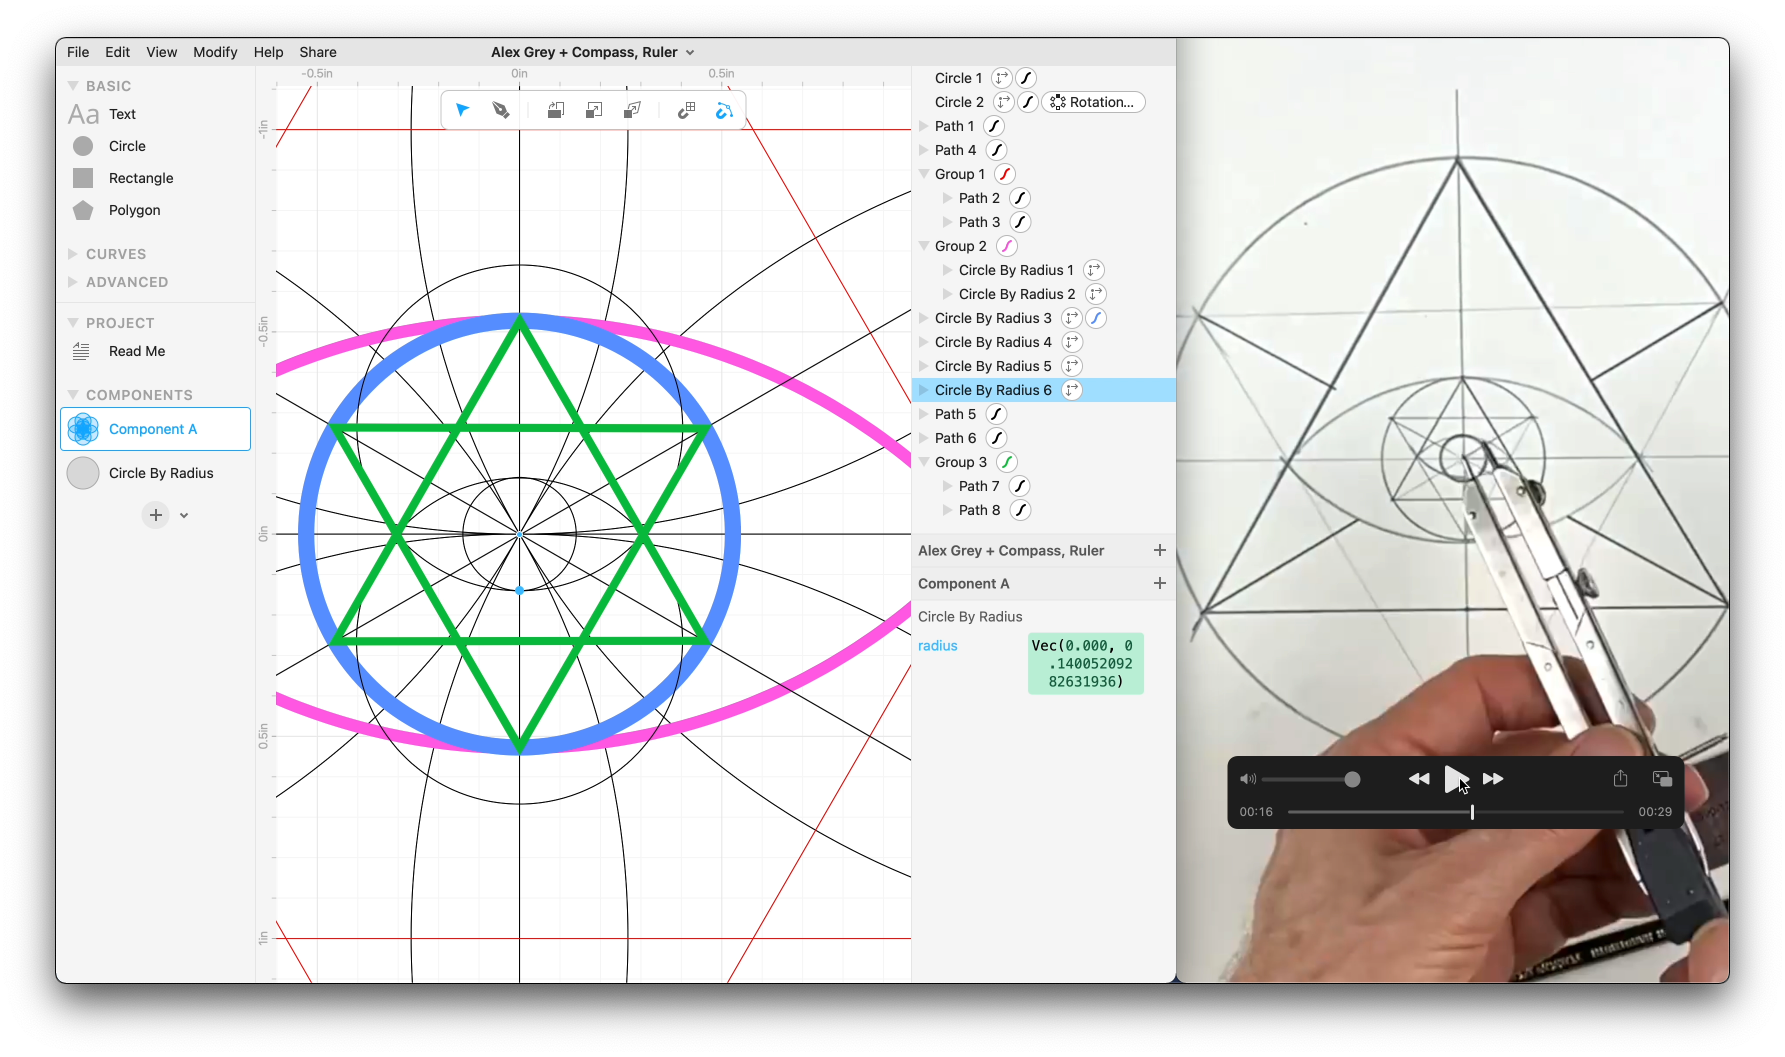Collapse the Group 2 disclosure triangle
The height and width of the screenshot is (1057, 1785).
tap(924, 246)
